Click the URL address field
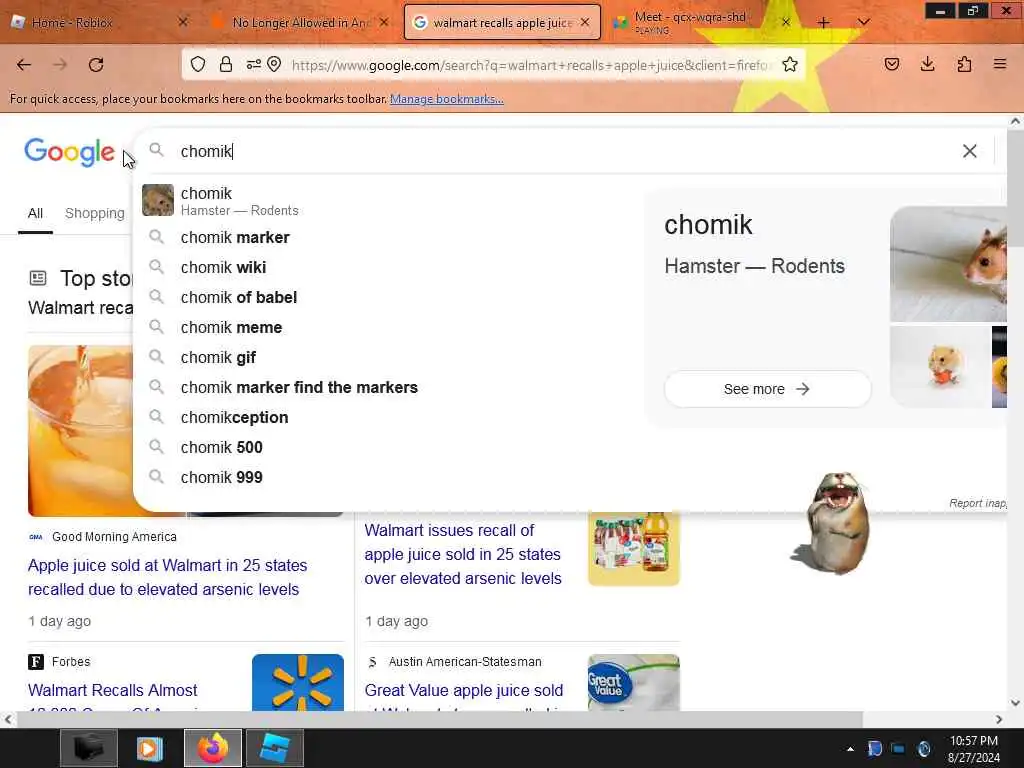 click(530, 65)
